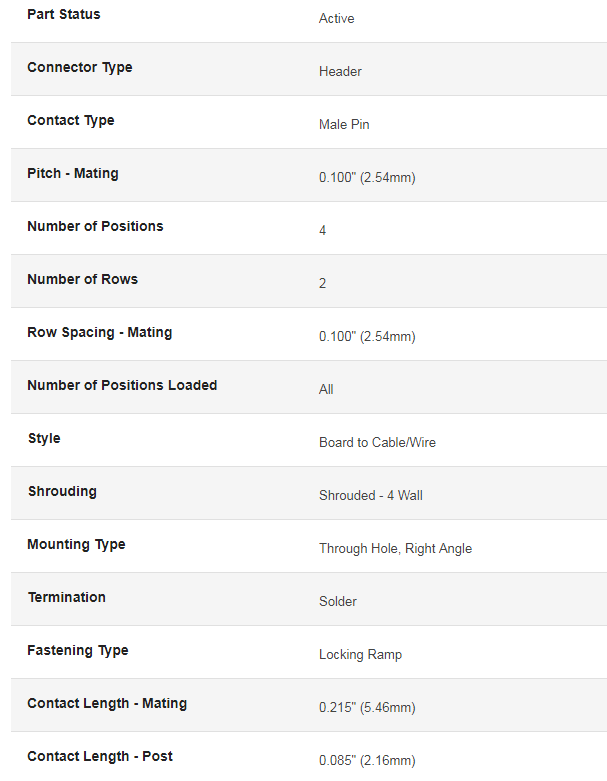Click the Contact Length - Post label

[100, 756]
